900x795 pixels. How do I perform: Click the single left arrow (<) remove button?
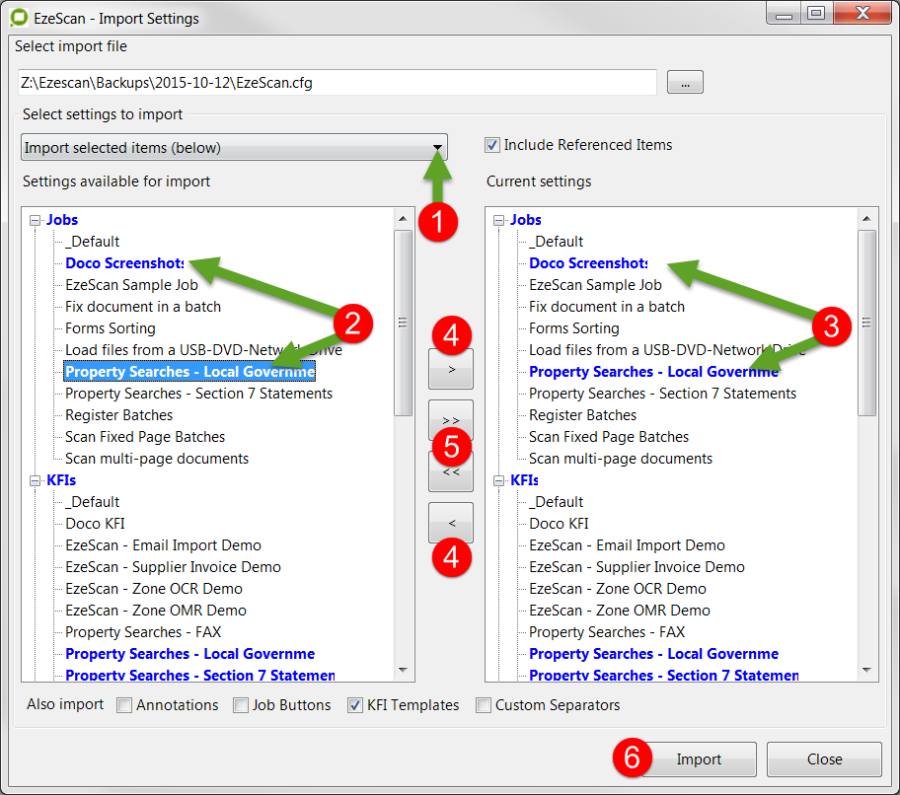tap(450, 522)
